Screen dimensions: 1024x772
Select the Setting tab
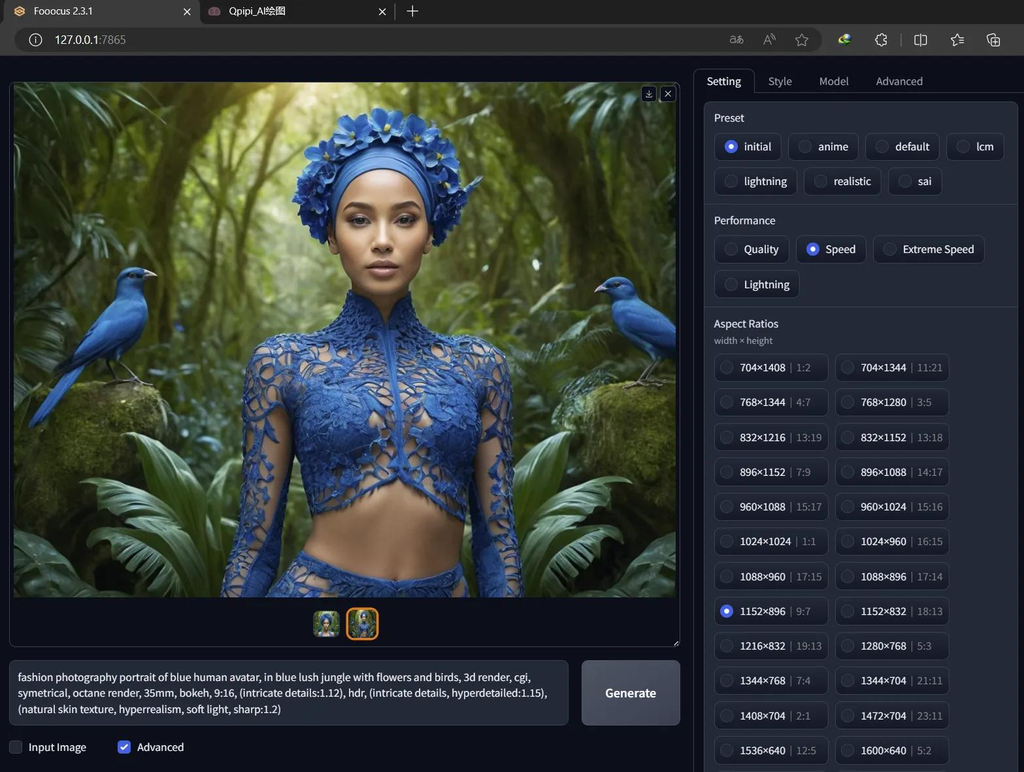pos(724,81)
